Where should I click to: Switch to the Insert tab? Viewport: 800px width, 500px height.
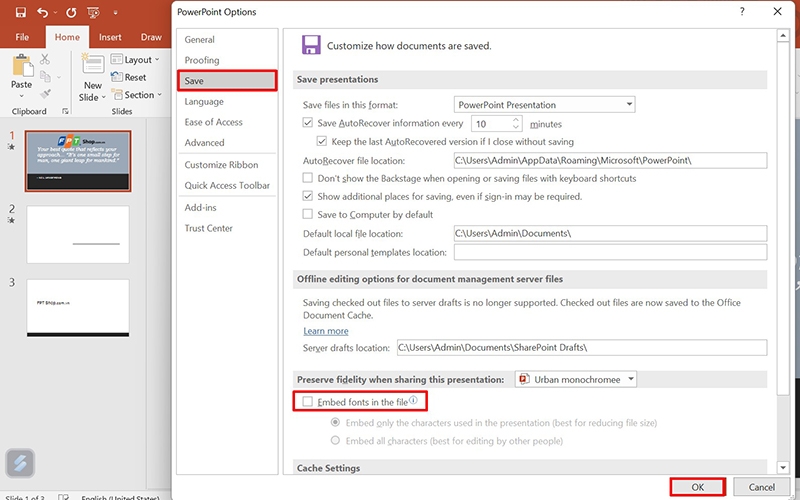point(110,37)
